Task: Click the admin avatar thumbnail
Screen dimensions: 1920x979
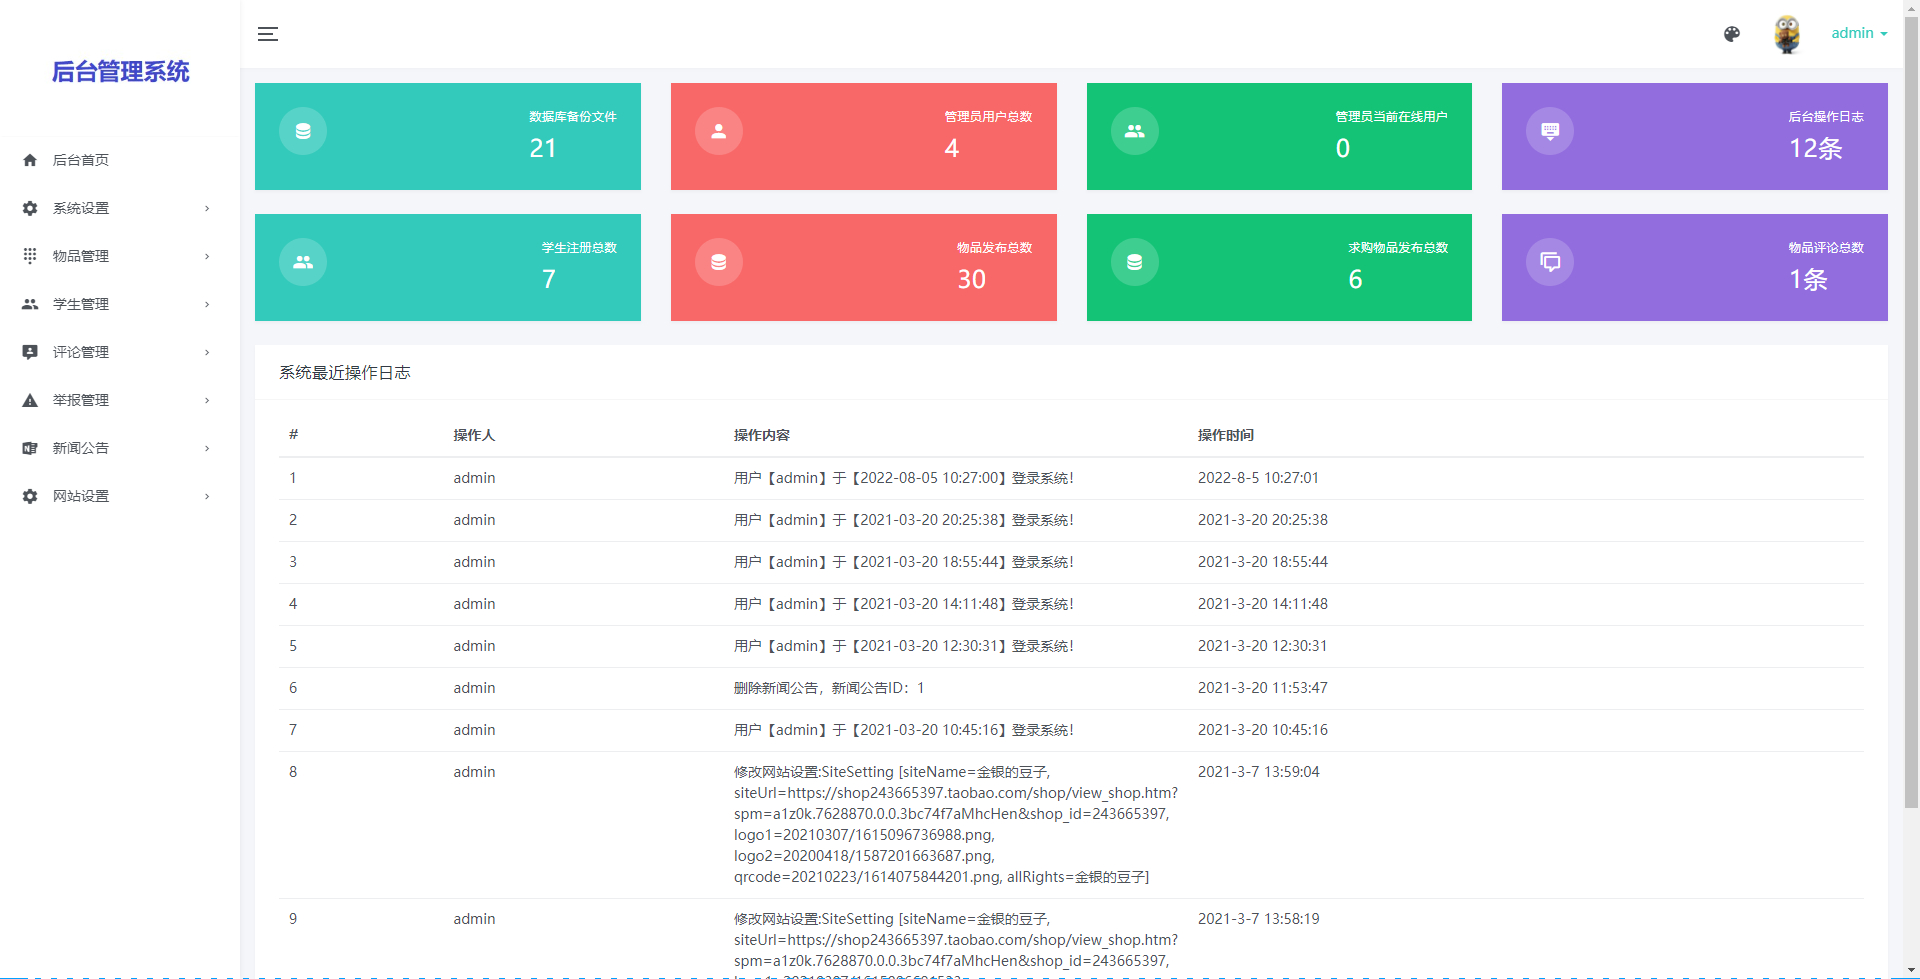Action: coord(1786,33)
